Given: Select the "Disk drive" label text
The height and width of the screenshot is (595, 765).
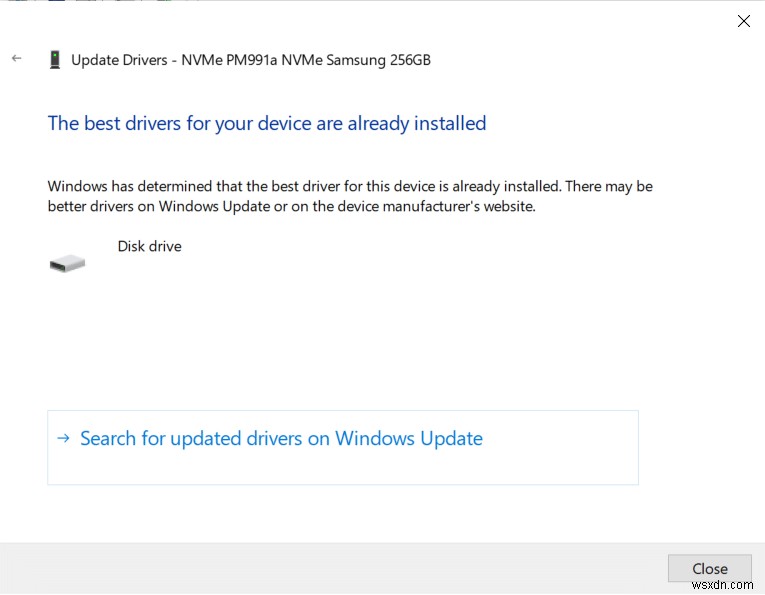Looking at the screenshot, I should point(149,246).
